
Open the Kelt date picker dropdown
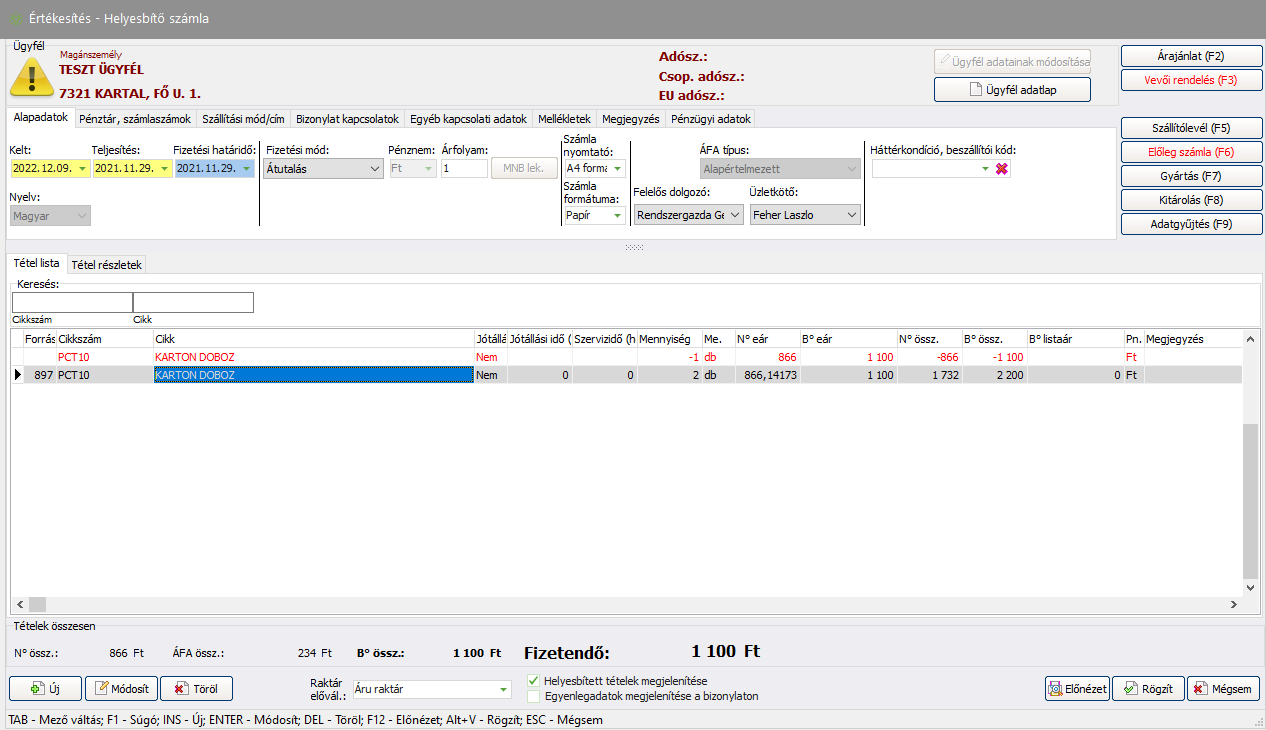[x=81, y=169]
